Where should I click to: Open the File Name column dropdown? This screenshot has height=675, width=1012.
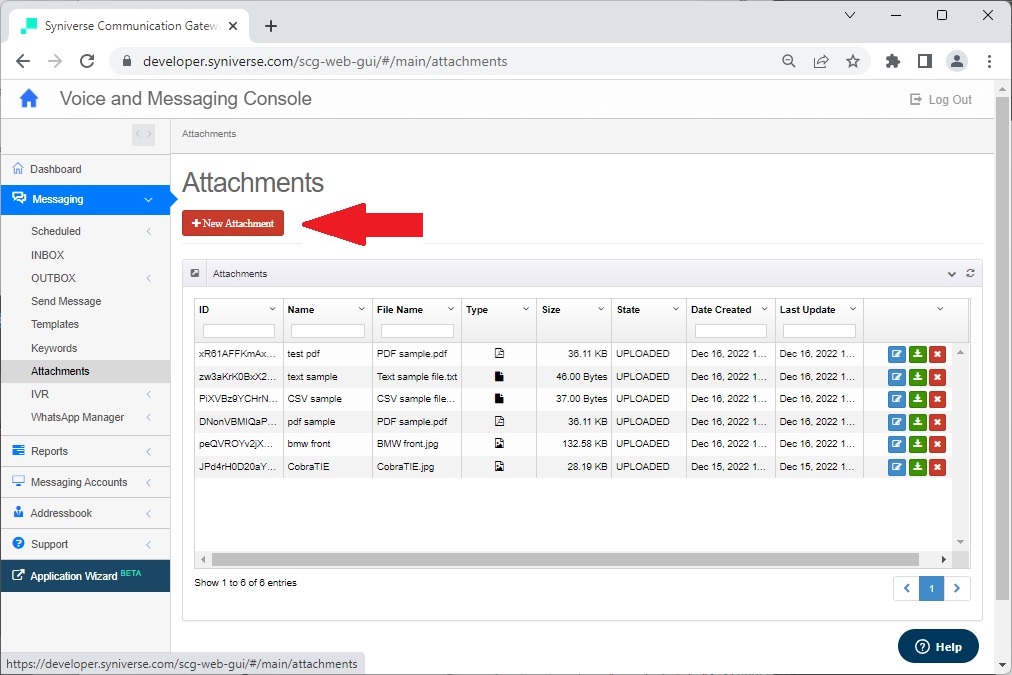click(450, 309)
